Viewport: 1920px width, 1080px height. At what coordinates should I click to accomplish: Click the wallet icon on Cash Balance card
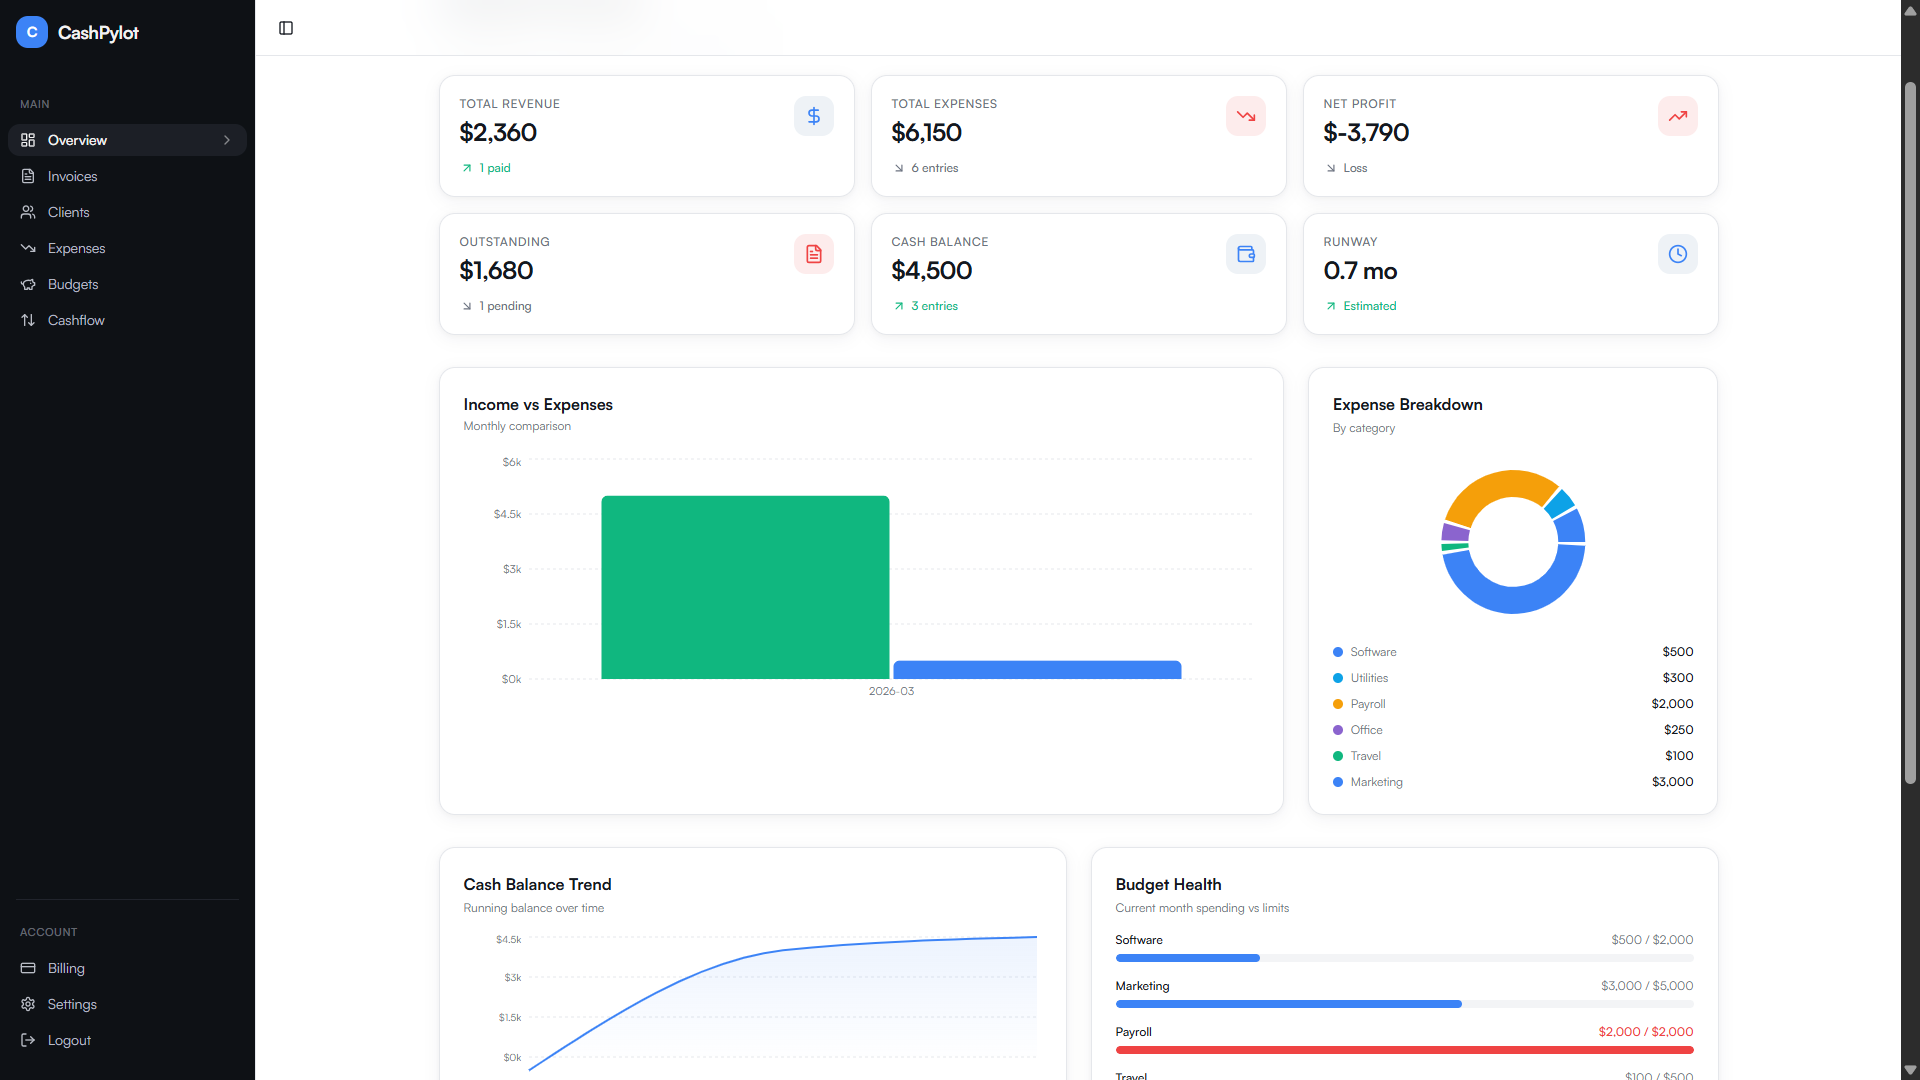pos(1245,253)
